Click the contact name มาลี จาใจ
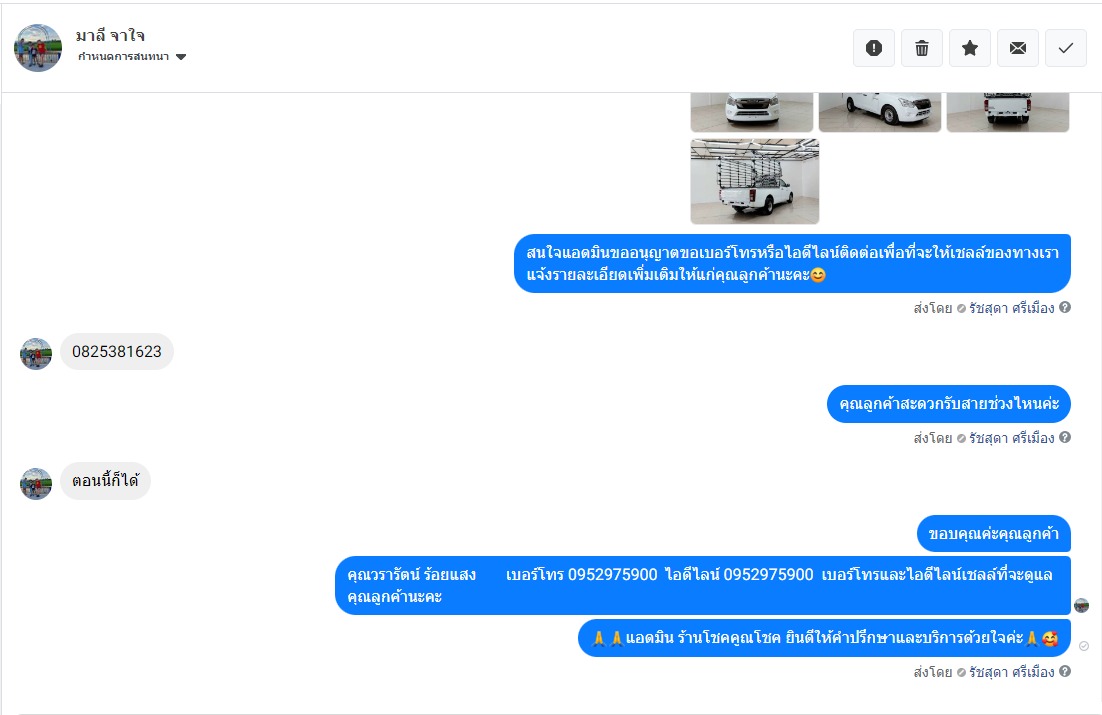The width and height of the screenshot is (1102, 715). (110, 35)
